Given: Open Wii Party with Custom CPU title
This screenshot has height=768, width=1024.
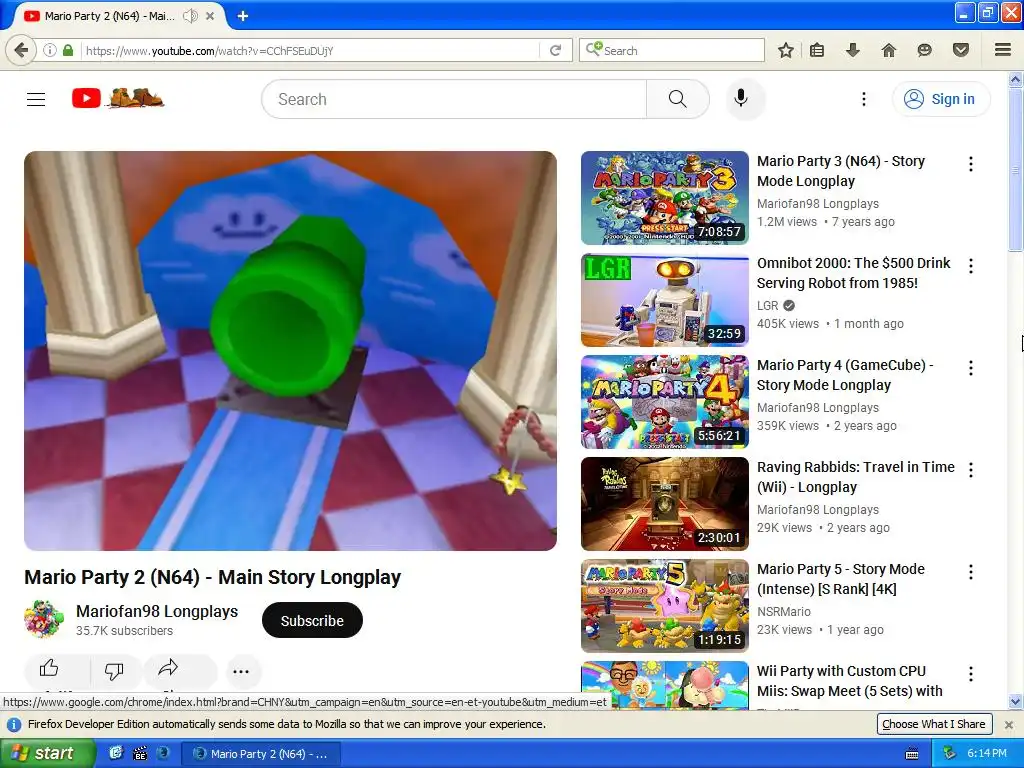Looking at the screenshot, I should (x=849, y=680).
